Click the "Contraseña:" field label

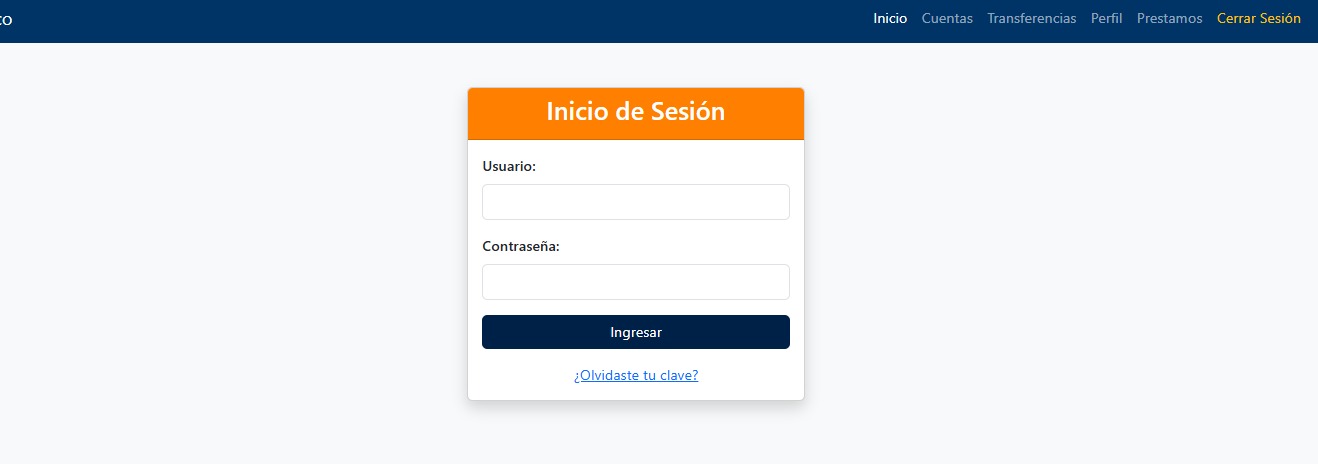point(521,246)
